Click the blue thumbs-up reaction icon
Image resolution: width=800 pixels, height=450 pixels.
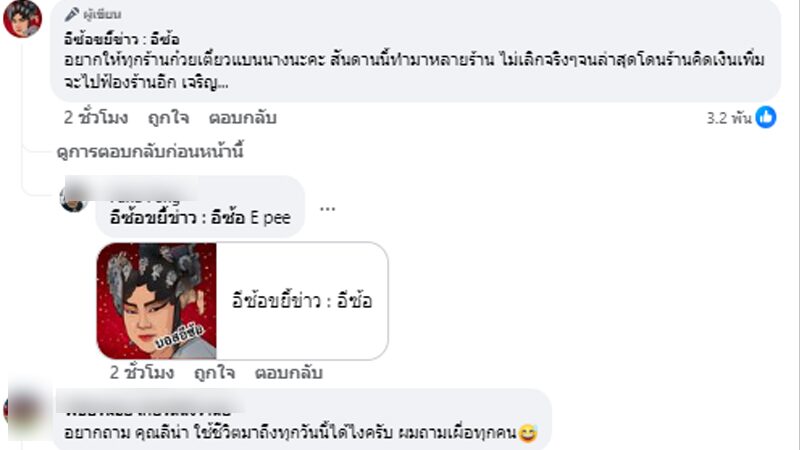click(x=765, y=117)
